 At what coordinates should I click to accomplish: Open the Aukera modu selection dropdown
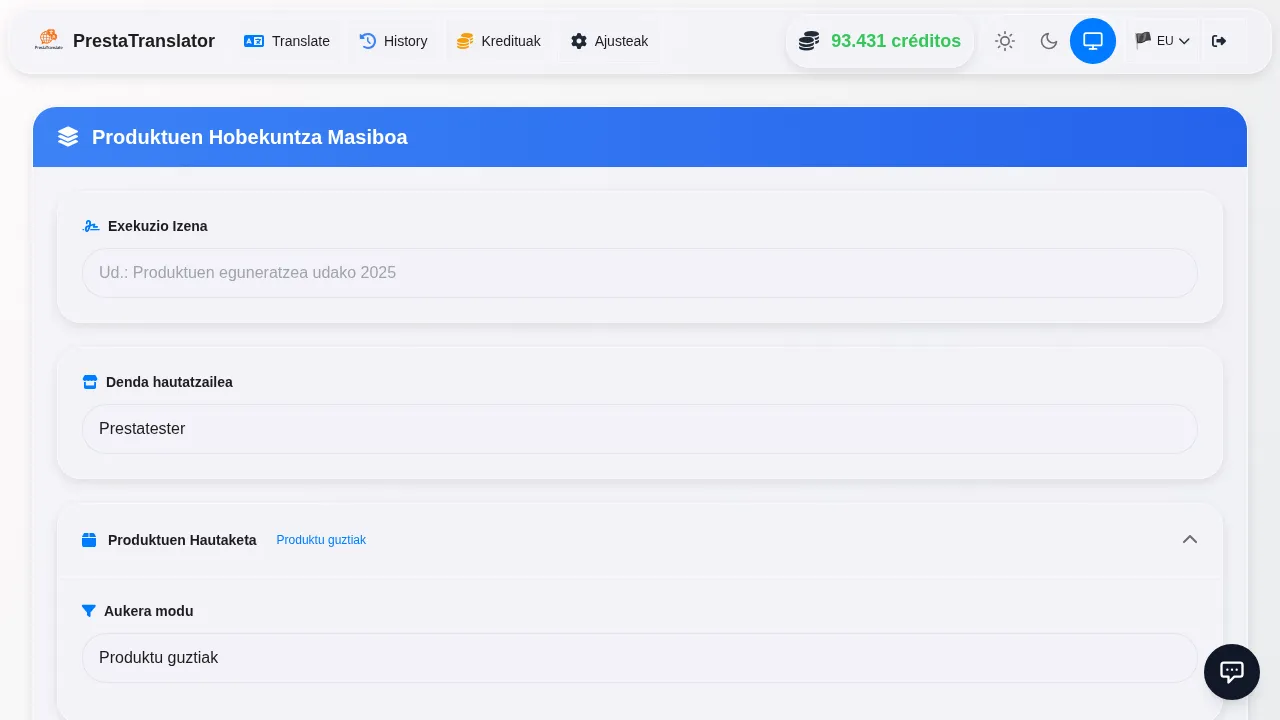(640, 658)
